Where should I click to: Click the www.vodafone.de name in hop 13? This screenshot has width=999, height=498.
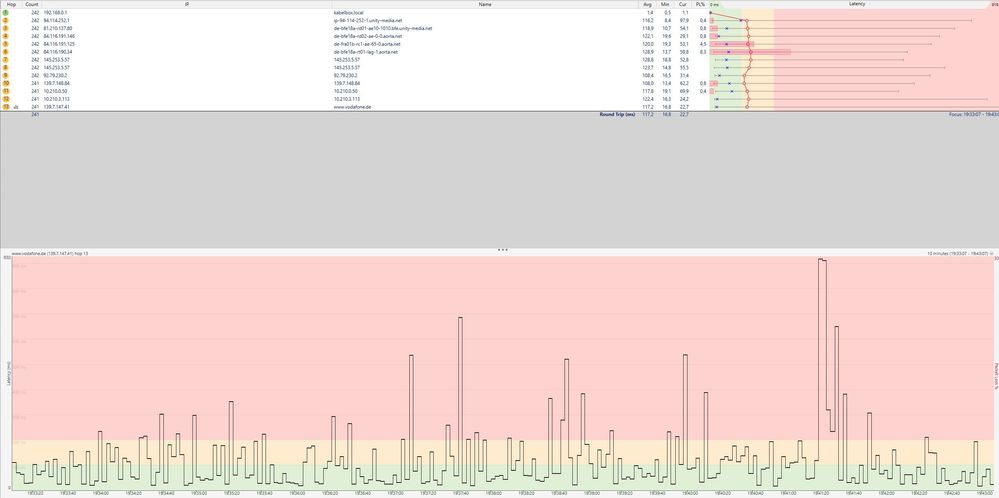coord(352,107)
